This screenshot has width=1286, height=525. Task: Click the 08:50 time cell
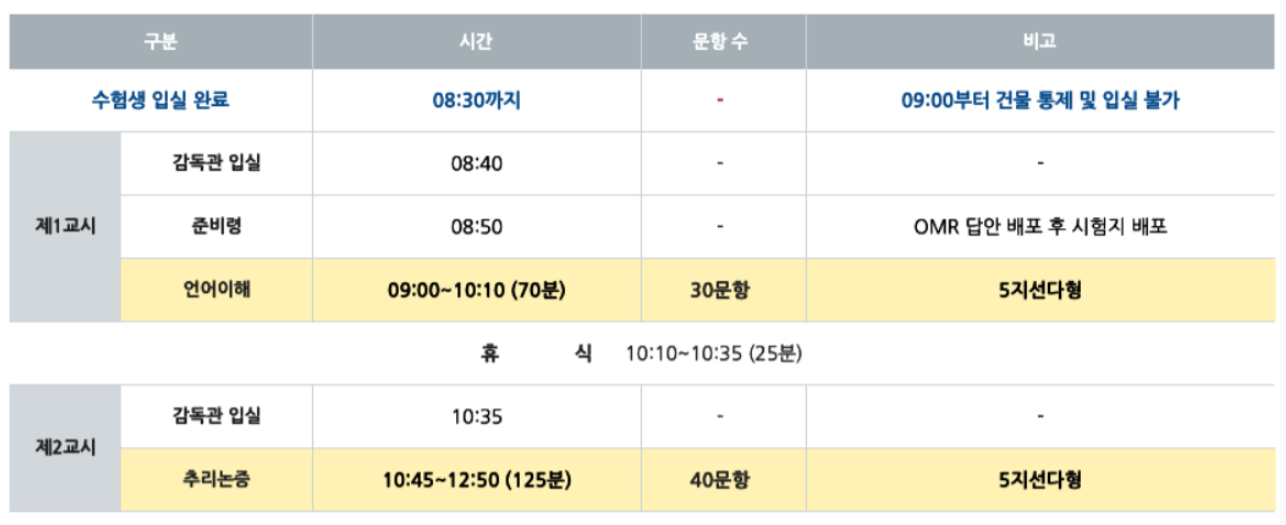pos(476,227)
